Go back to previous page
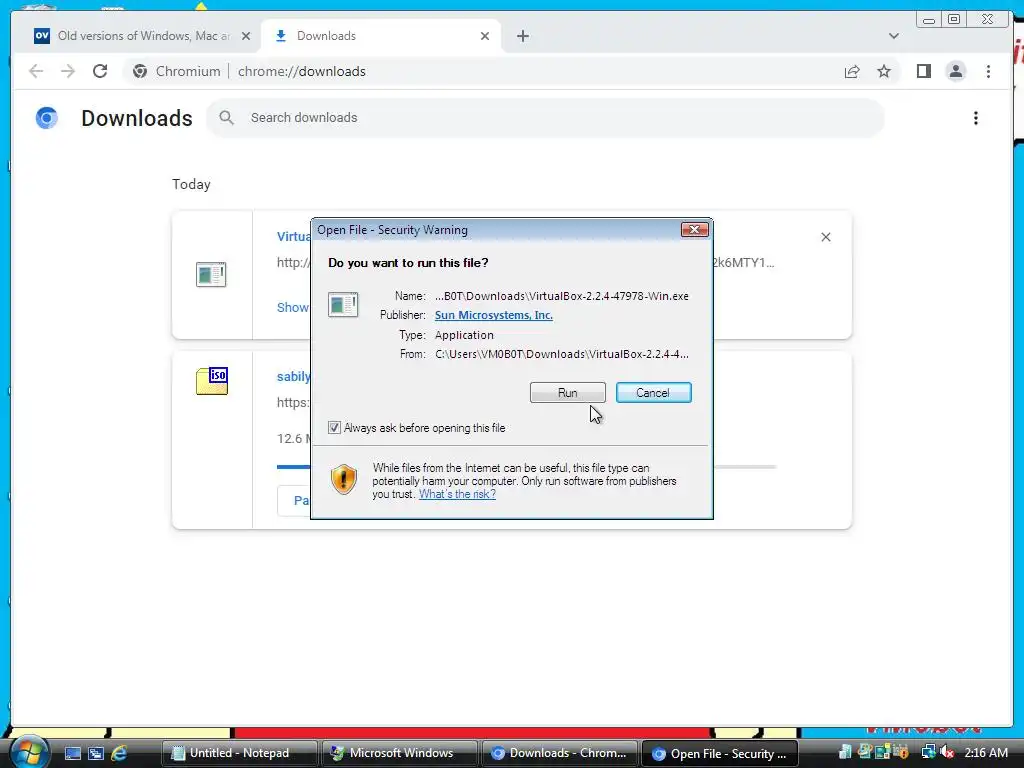 click(x=36, y=71)
